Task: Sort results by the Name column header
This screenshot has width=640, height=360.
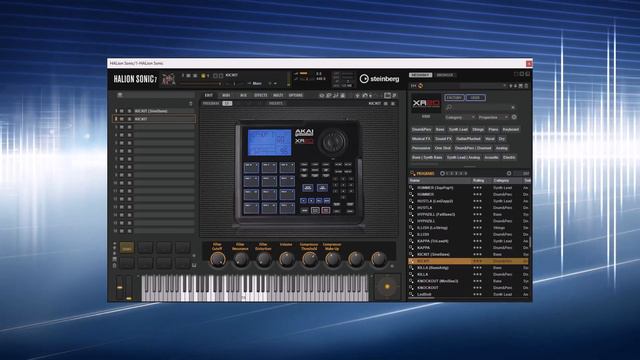Action: 440,180
